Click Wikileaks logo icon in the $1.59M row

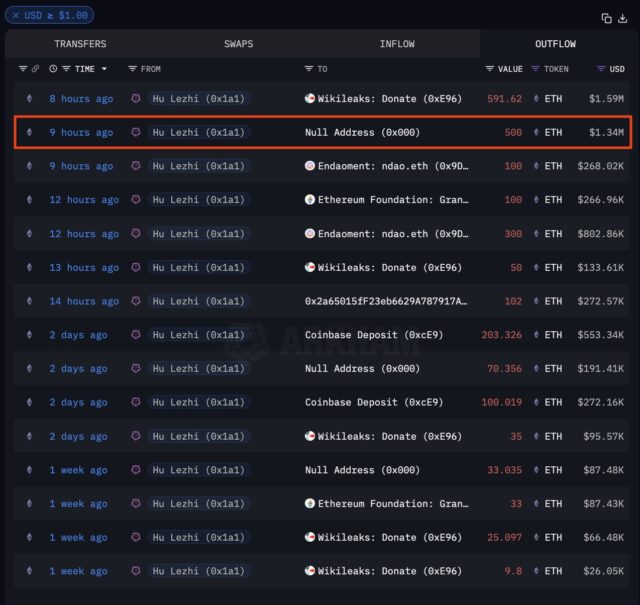coord(310,98)
